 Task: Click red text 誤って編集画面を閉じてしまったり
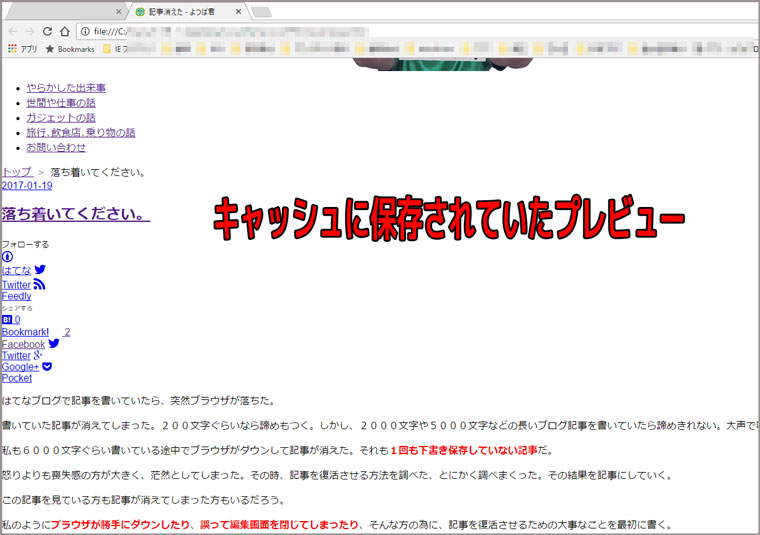click(x=279, y=524)
